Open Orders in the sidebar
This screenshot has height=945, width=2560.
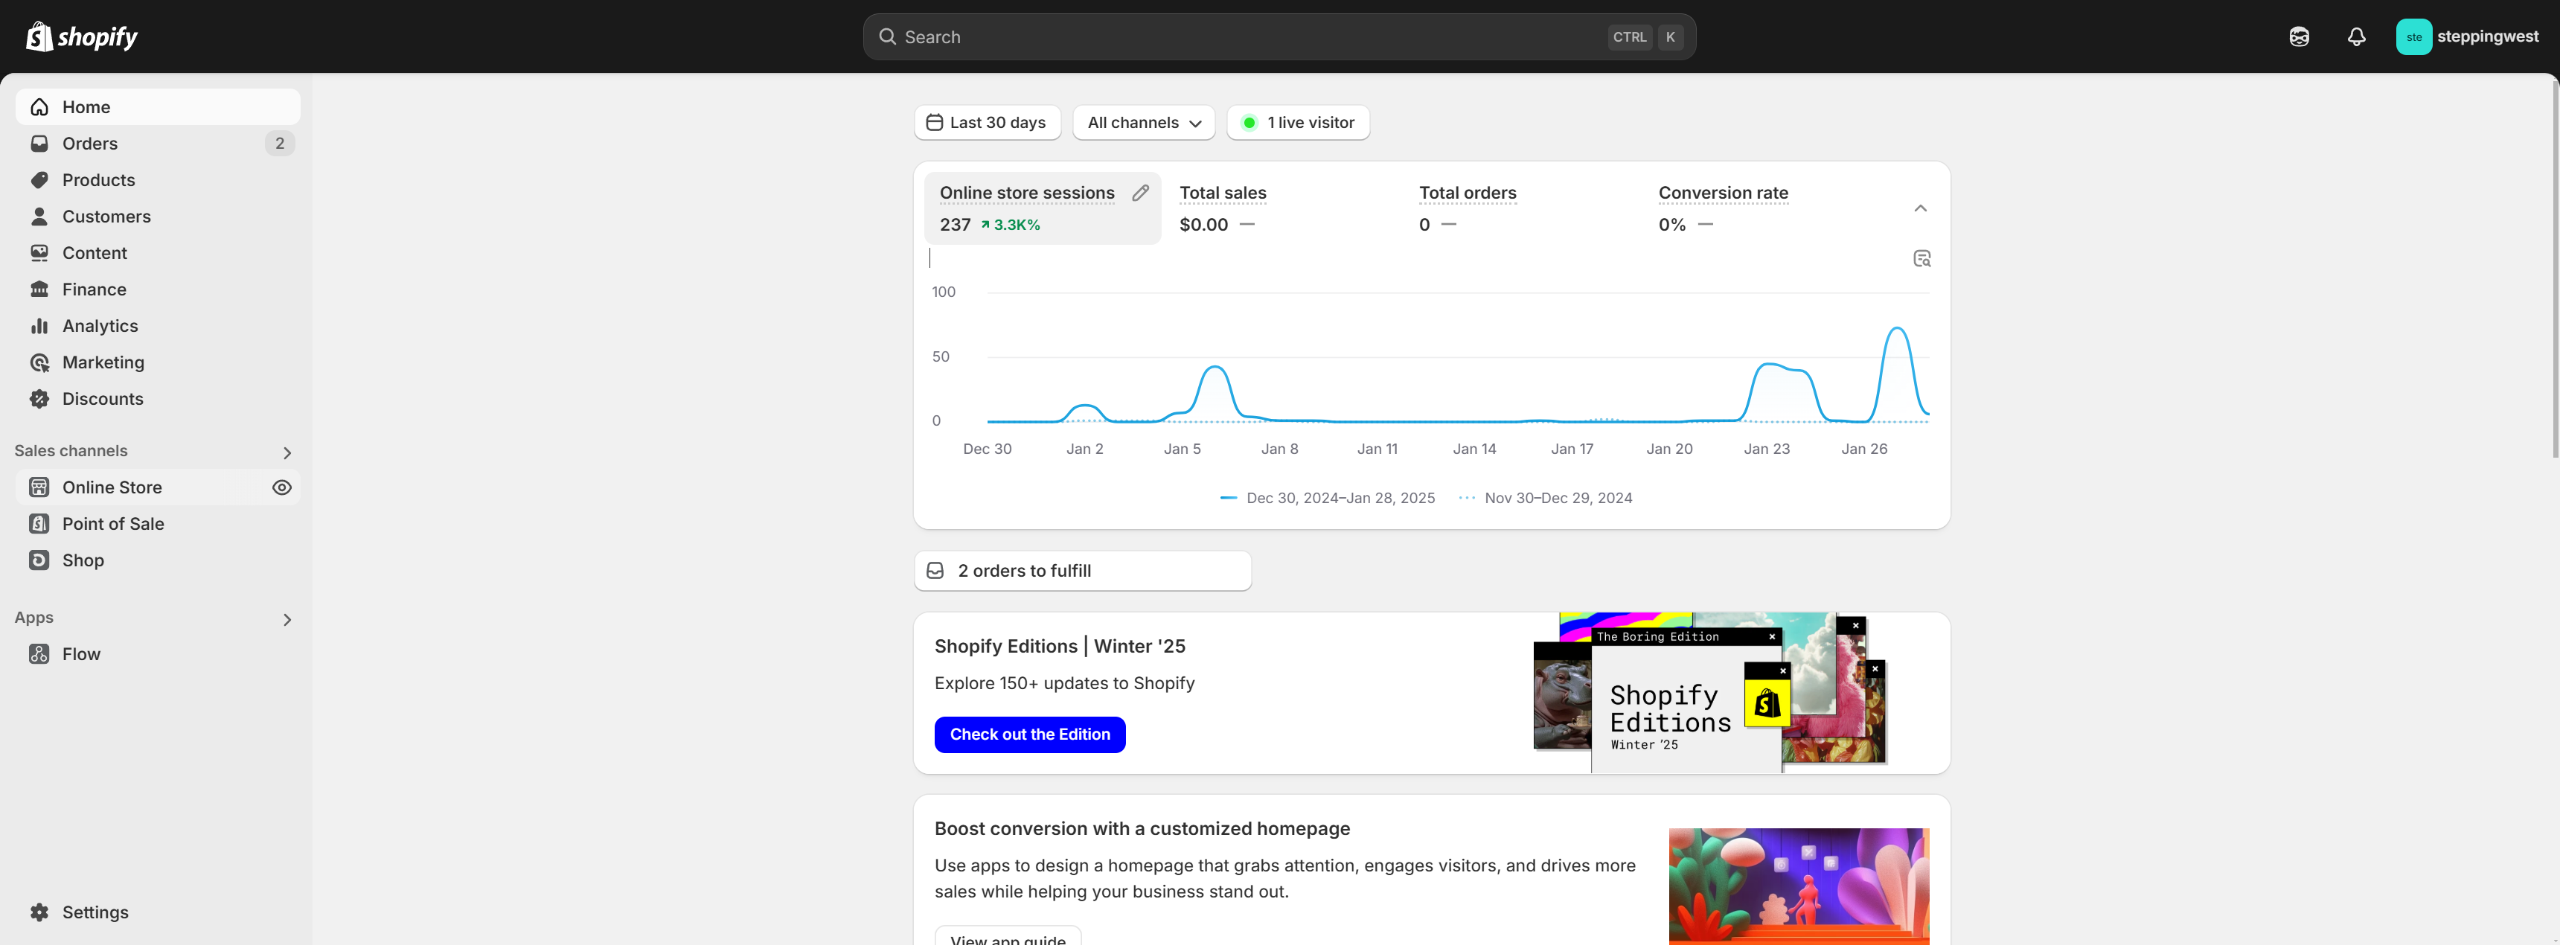pyautogui.click(x=158, y=144)
